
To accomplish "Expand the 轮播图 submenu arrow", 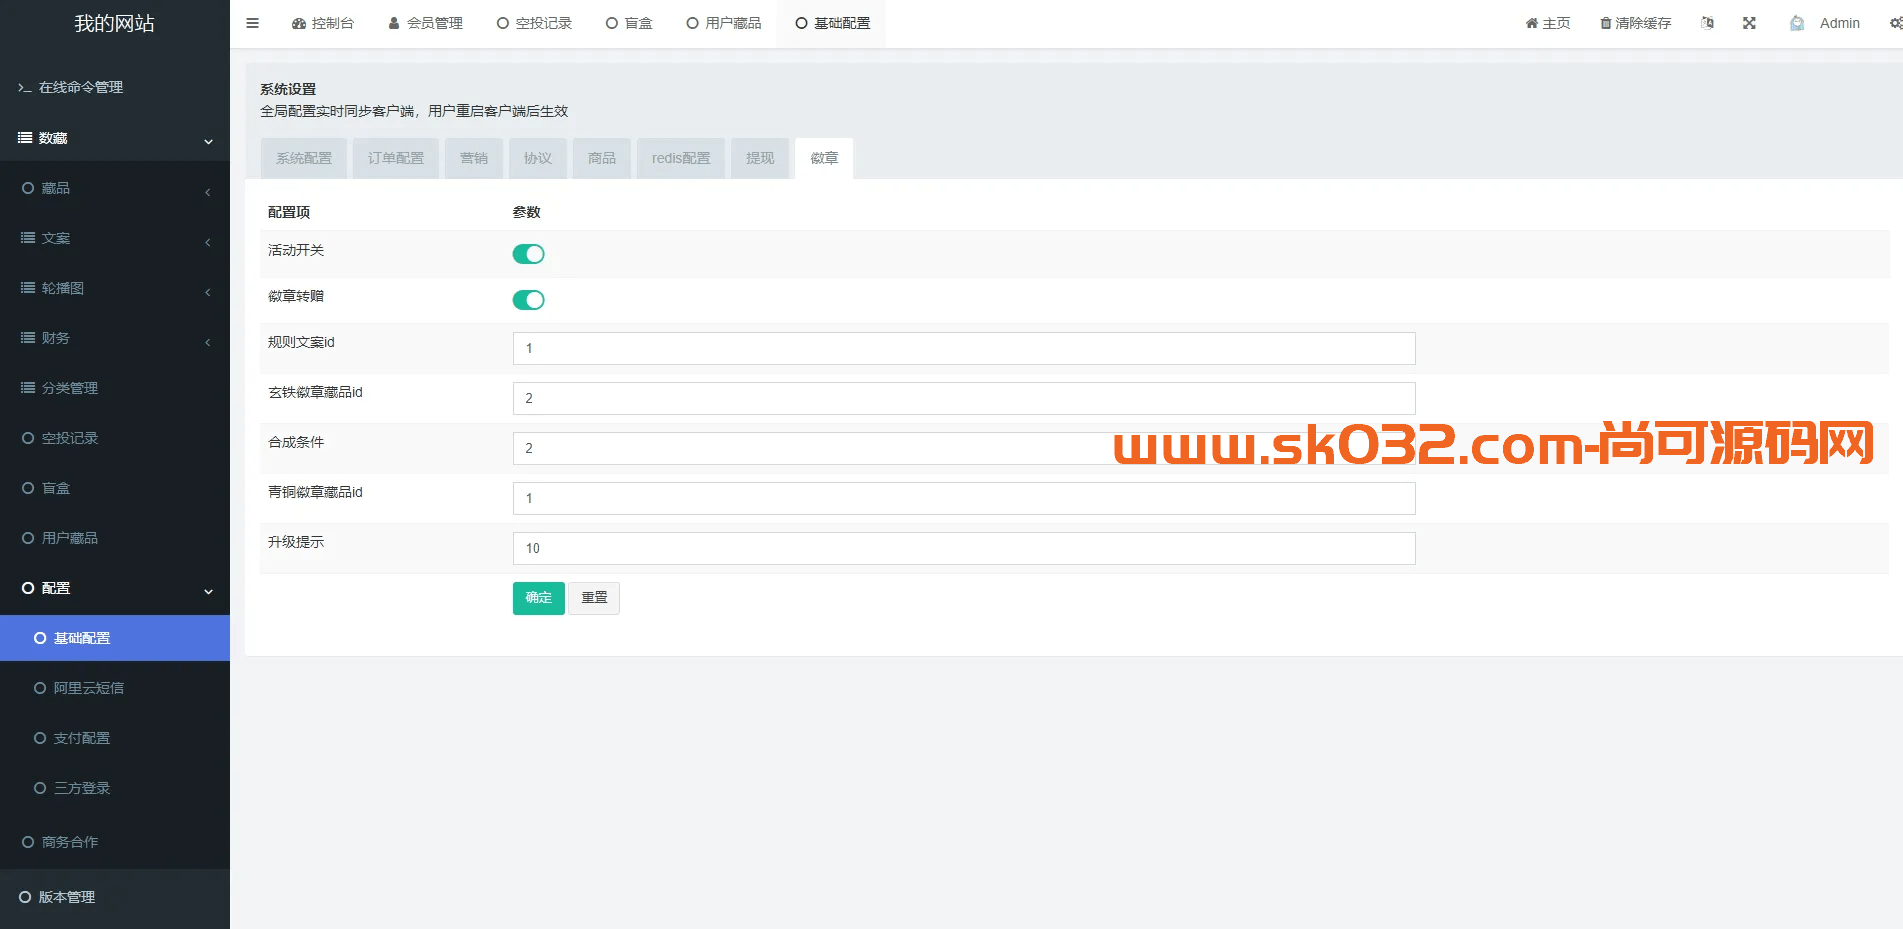I will click(x=207, y=291).
